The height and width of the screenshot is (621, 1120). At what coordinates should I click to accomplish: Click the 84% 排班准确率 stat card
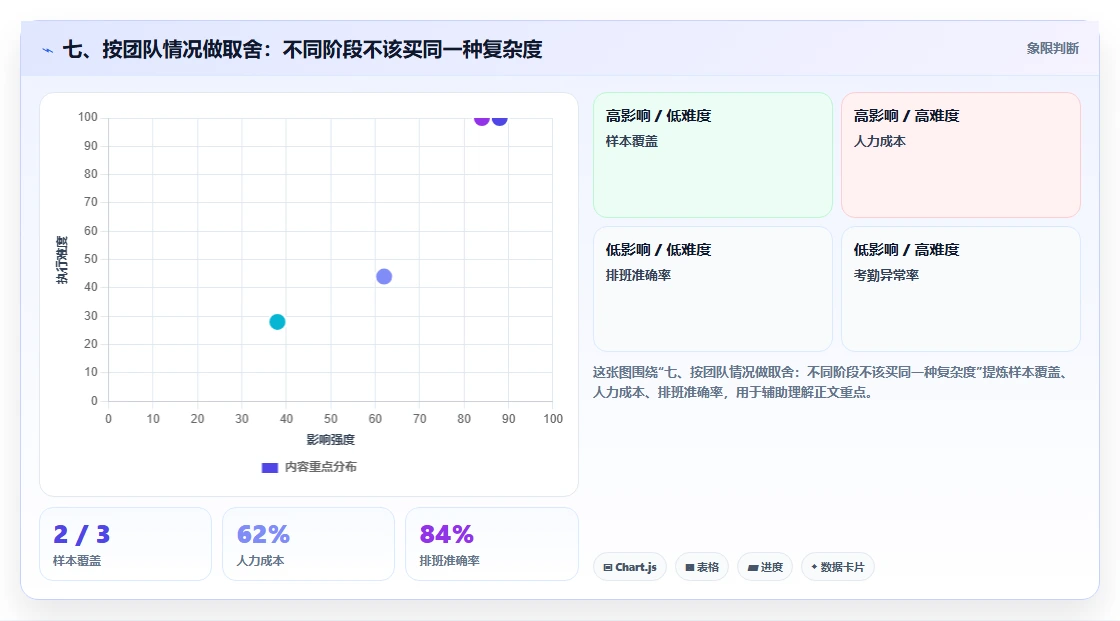(491, 545)
